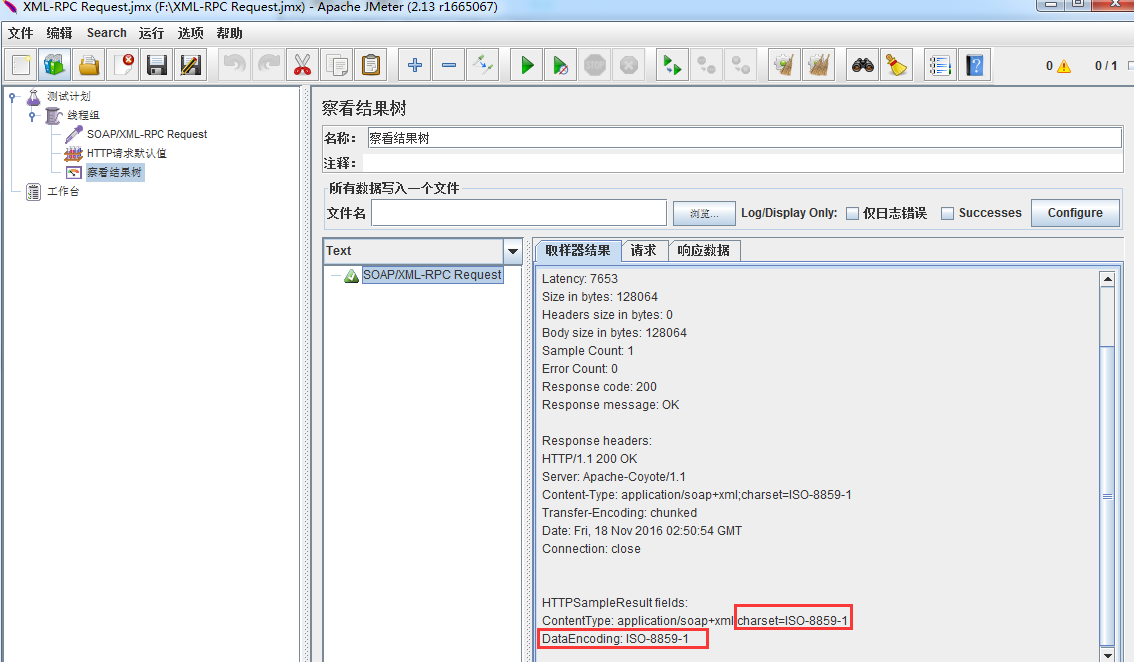Click the 'DataEncoding: ISO-8859-1' line
The height and width of the screenshot is (662, 1134).
(x=615, y=639)
